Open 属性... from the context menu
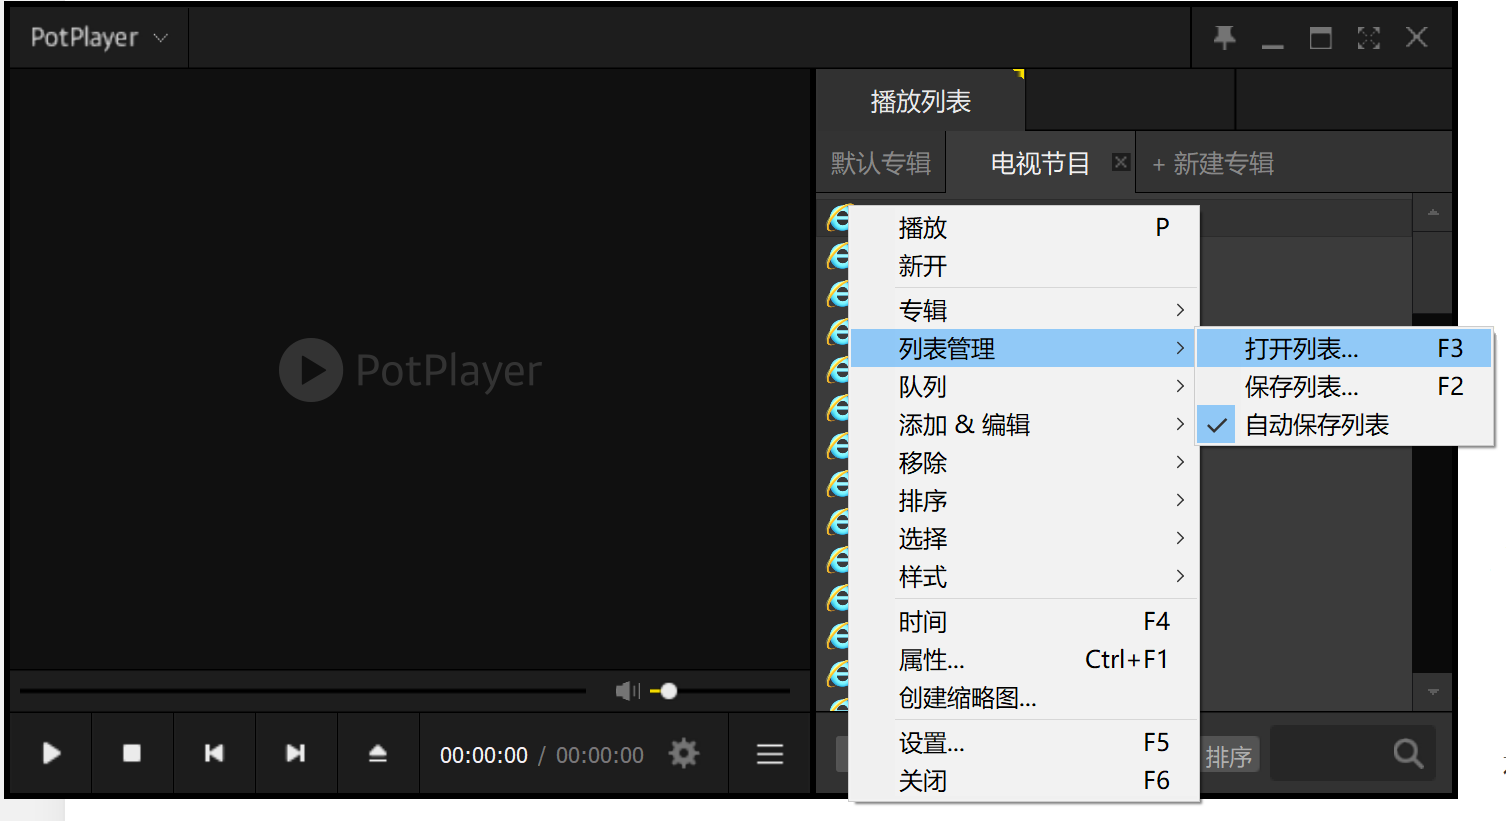This screenshot has width=1506, height=821. [x=1023, y=660]
